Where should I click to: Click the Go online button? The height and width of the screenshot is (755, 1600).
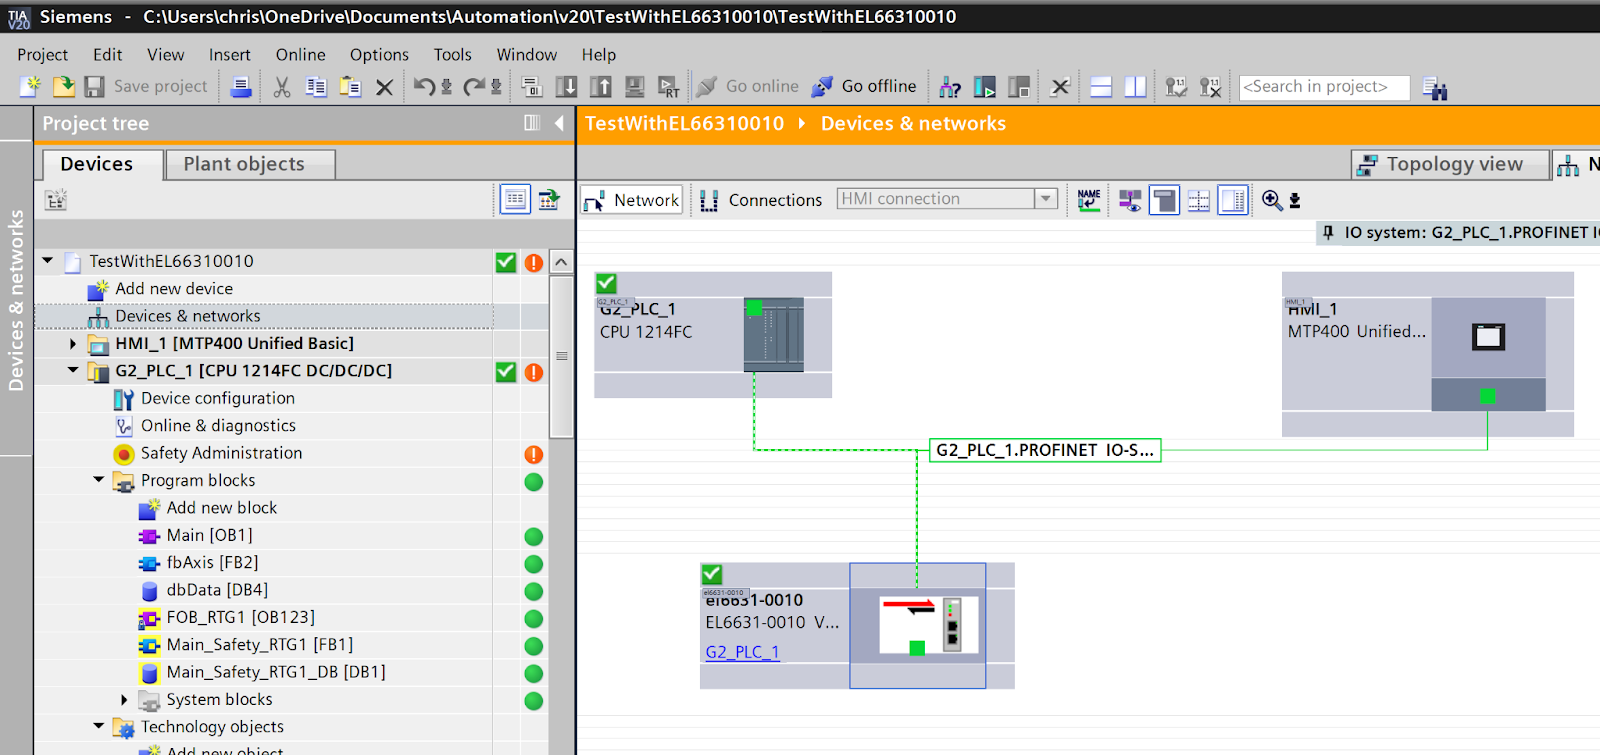click(x=748, y=87)
